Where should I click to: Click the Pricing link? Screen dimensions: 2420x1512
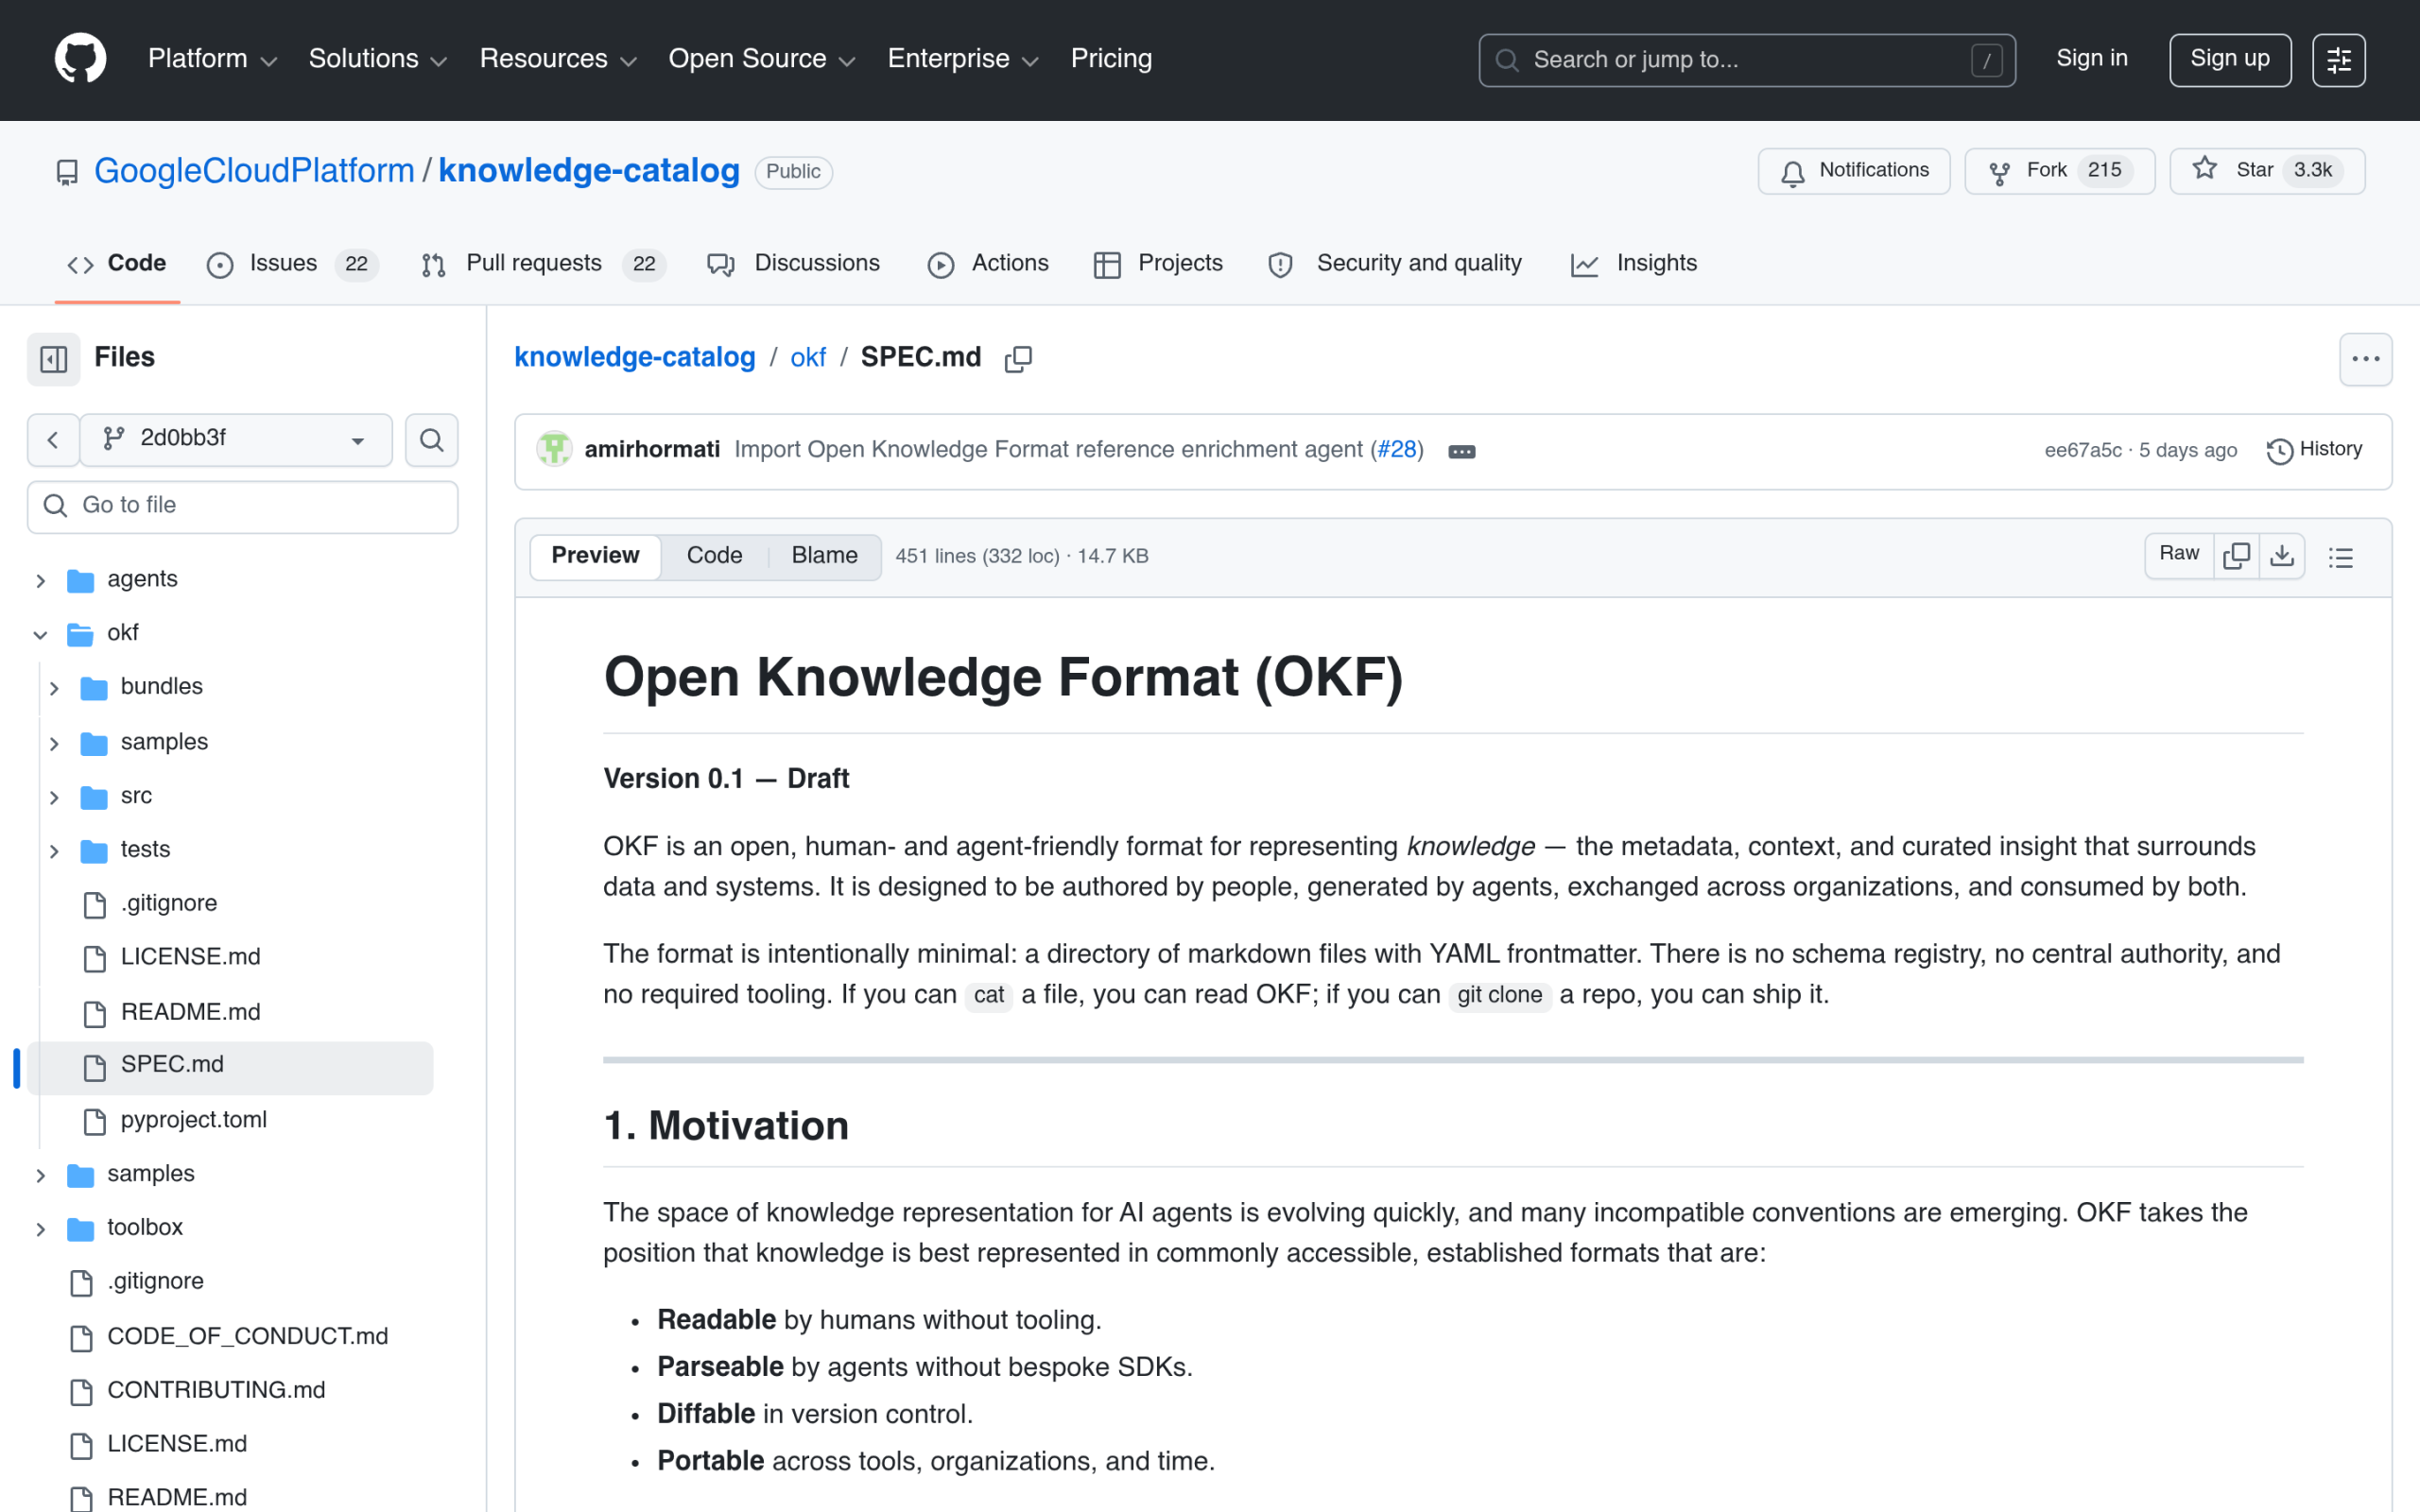tap(1111, 59)
